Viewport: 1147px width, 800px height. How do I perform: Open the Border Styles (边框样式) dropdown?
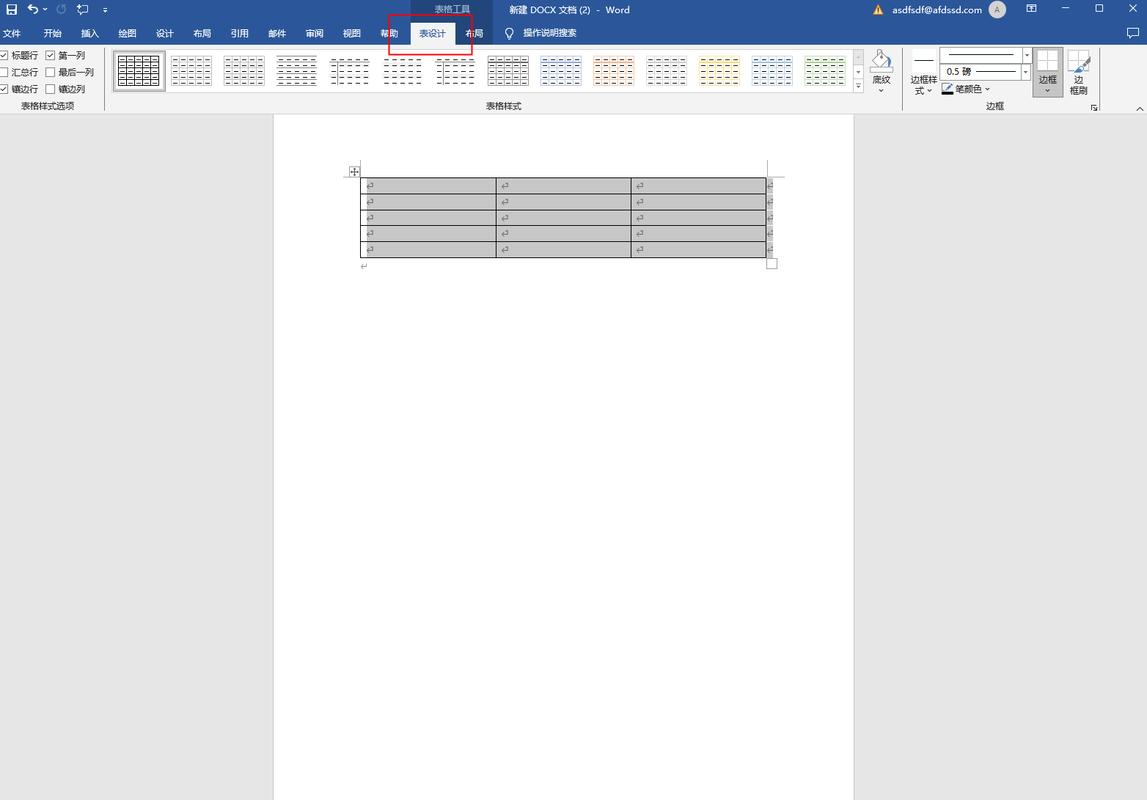(x=923, y=73)
